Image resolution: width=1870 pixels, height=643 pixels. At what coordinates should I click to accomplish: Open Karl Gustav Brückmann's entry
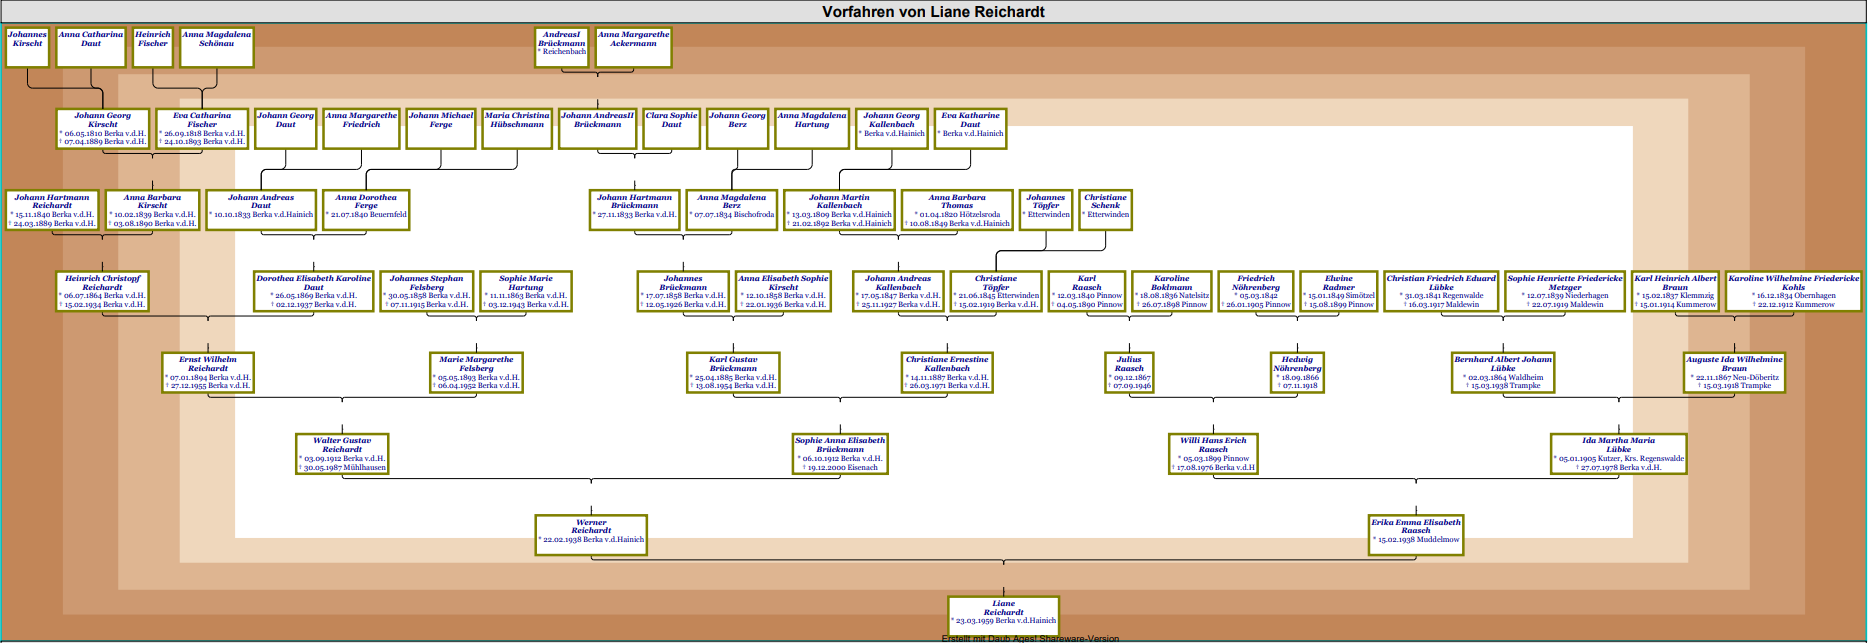[x=733, y=372]
